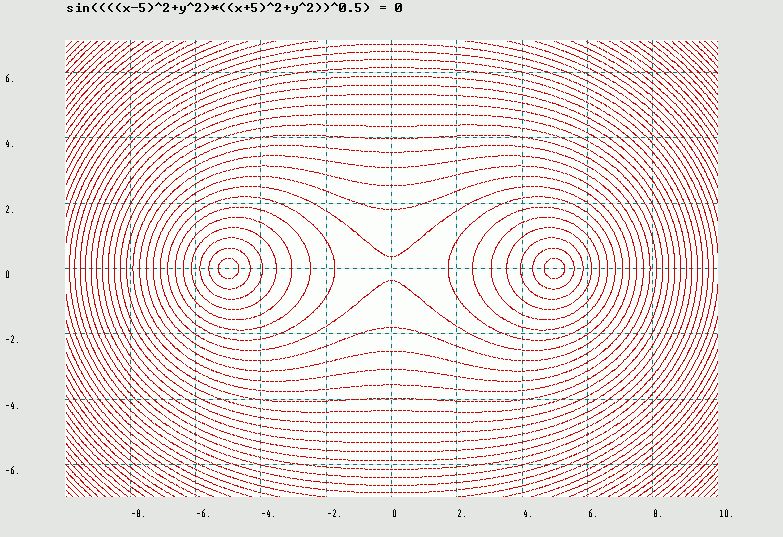This screenshot has width=783, height=537.
Task: Click the center of the left concentric circles
Action: 228,267
